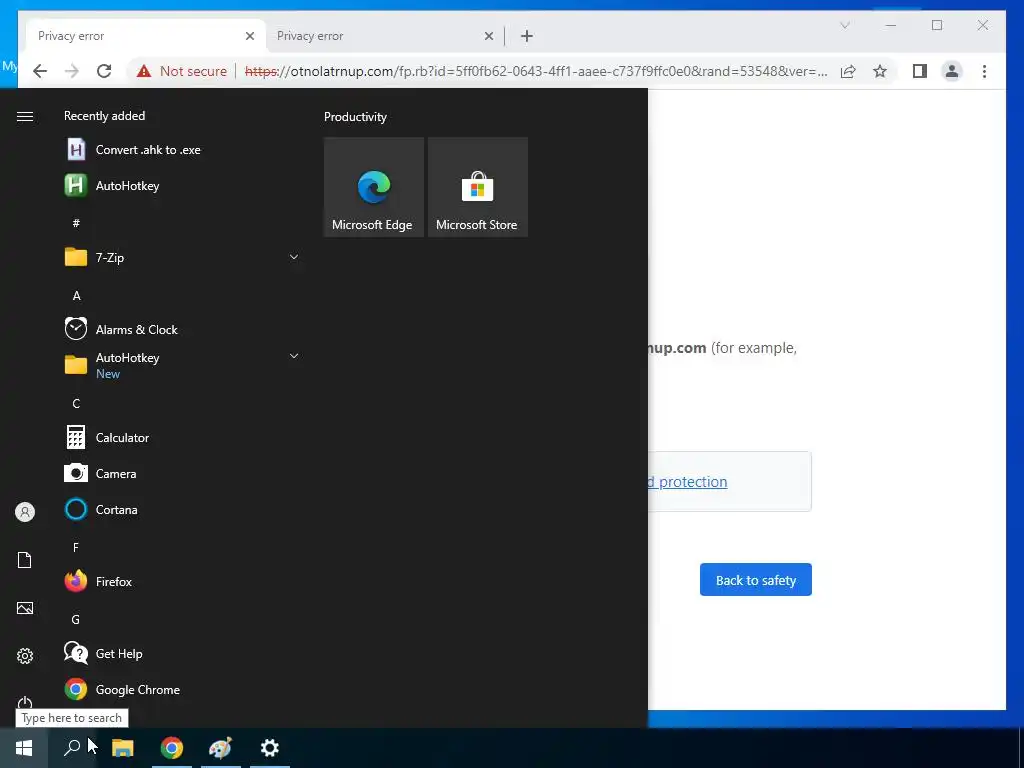Switch to Chrome on the taskbar
The height and width of the screenshot is (768, 1024).
[x=172, y=748]
